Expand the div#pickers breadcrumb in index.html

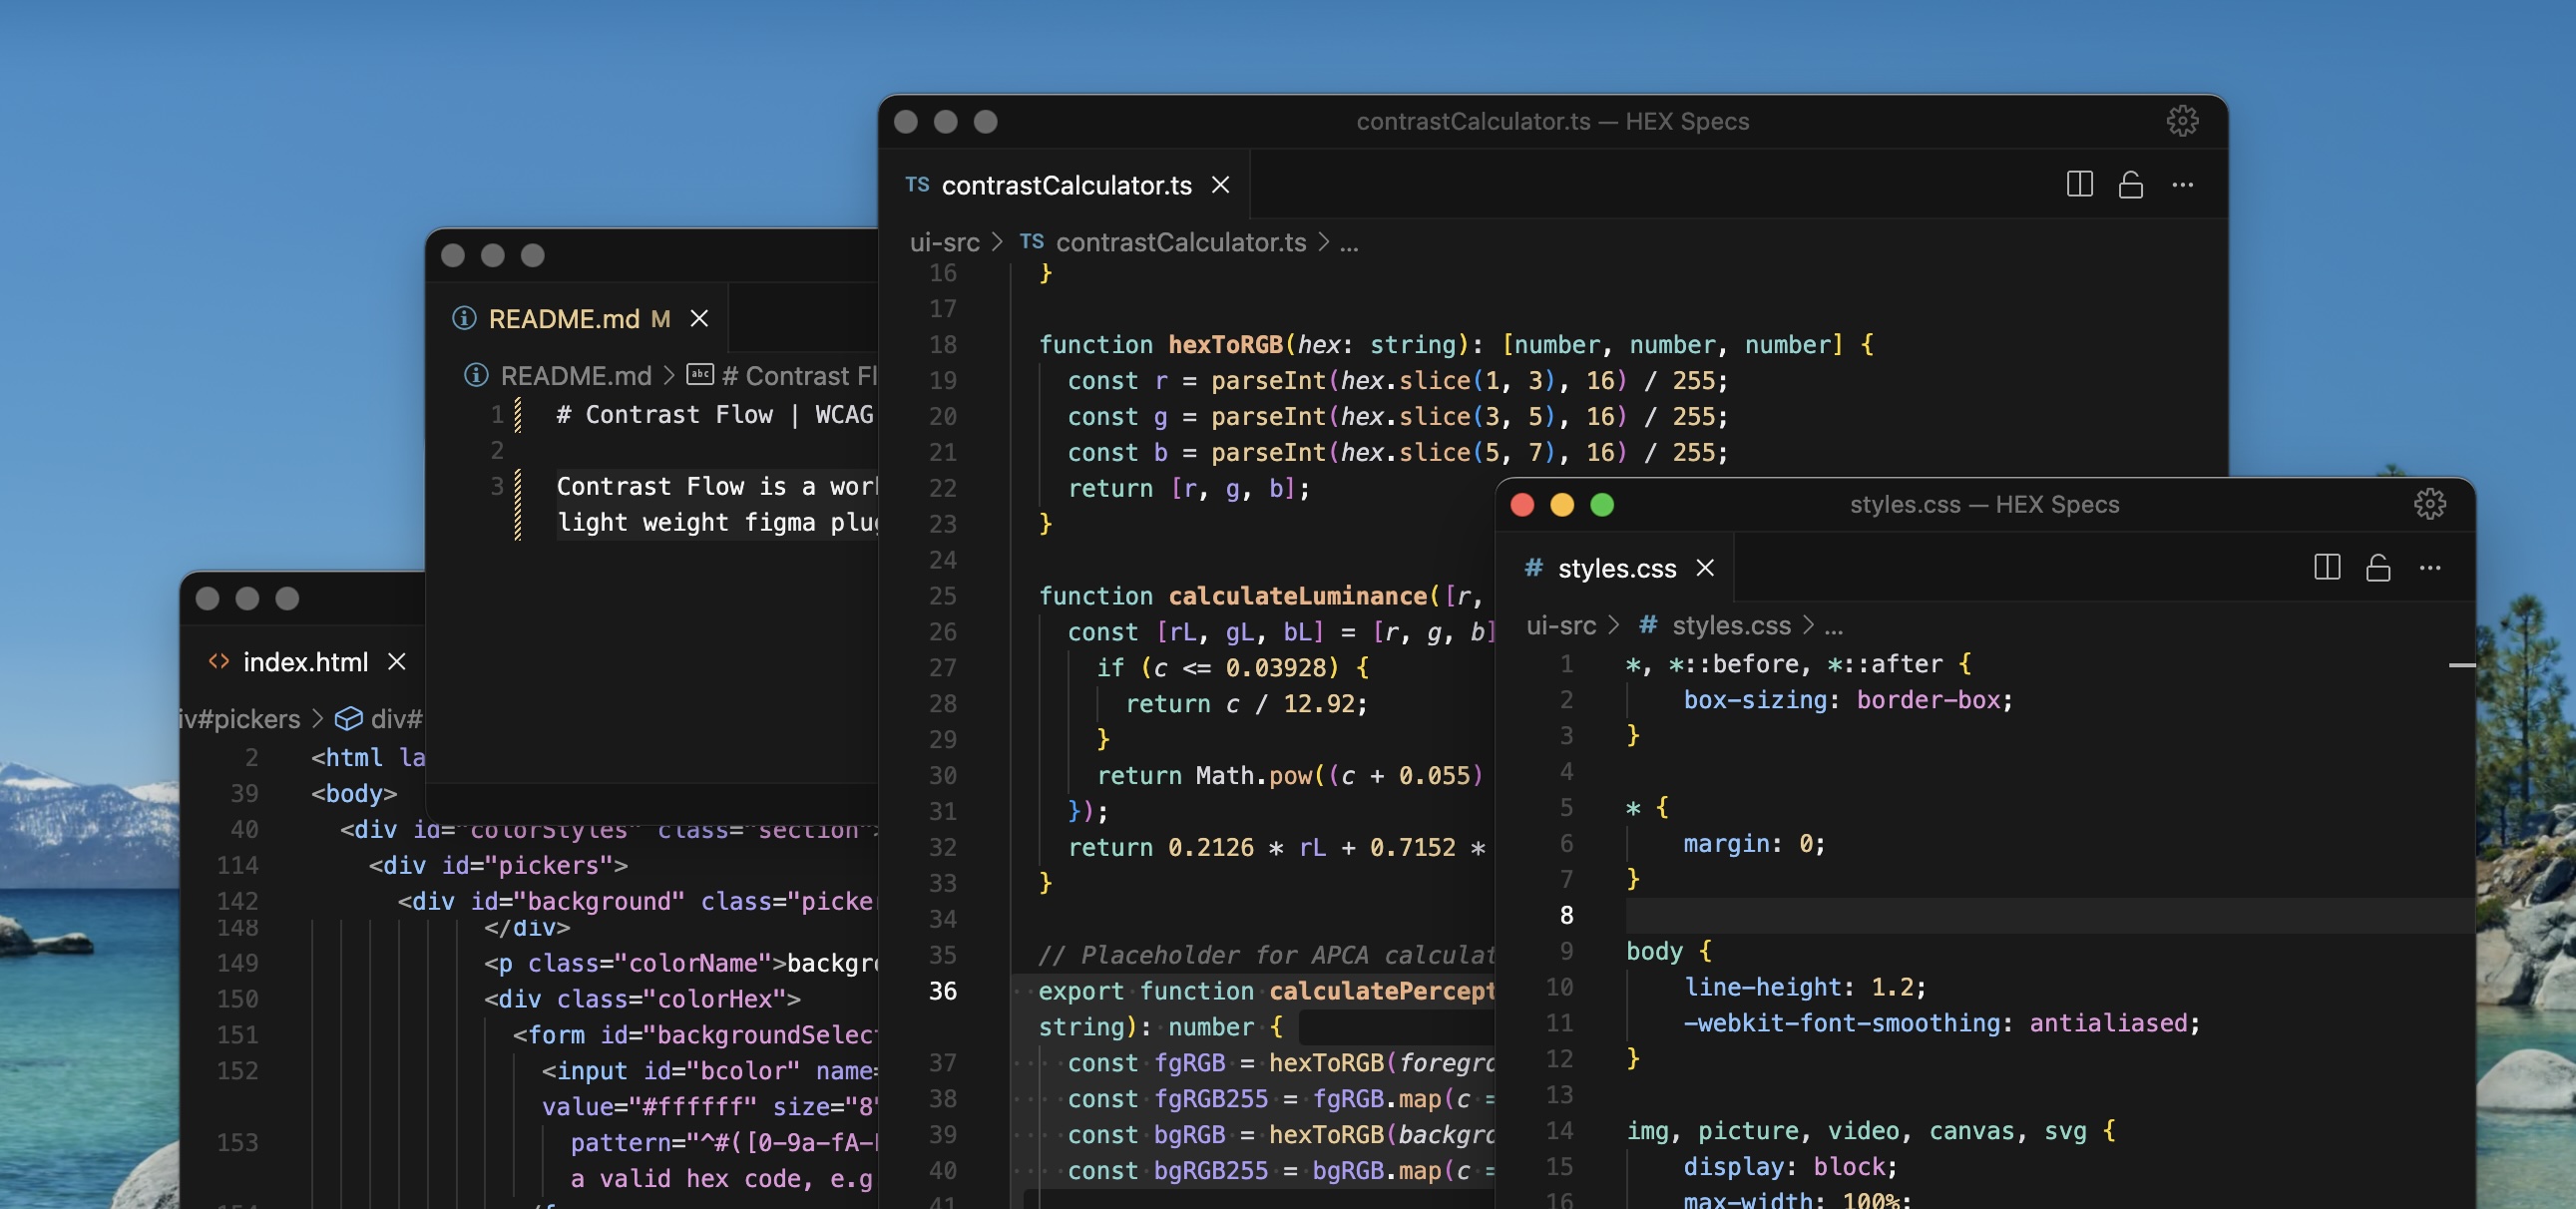point(240,718)
